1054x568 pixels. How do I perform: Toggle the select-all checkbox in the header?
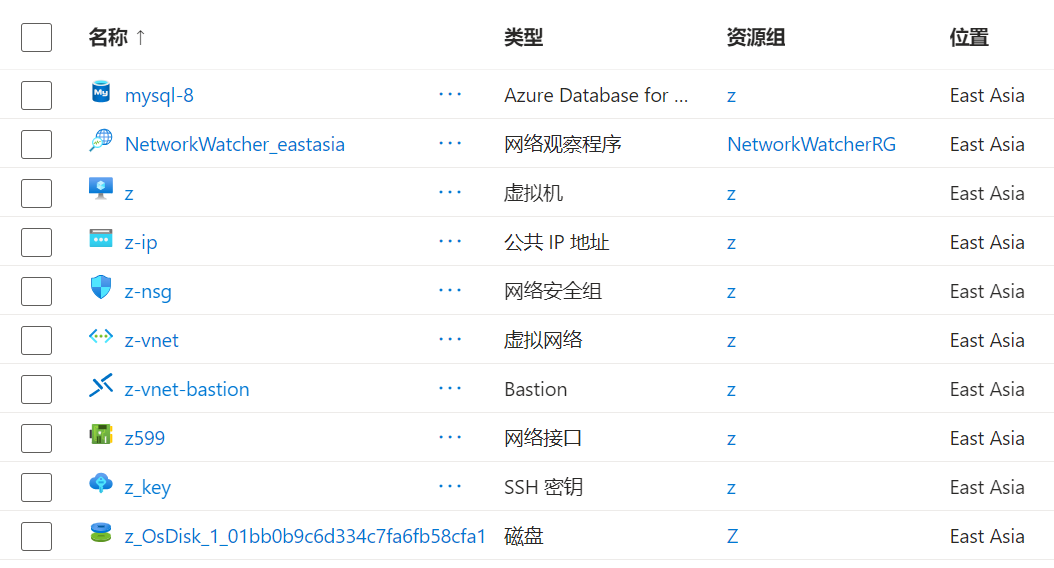click(x=36, y=37)
